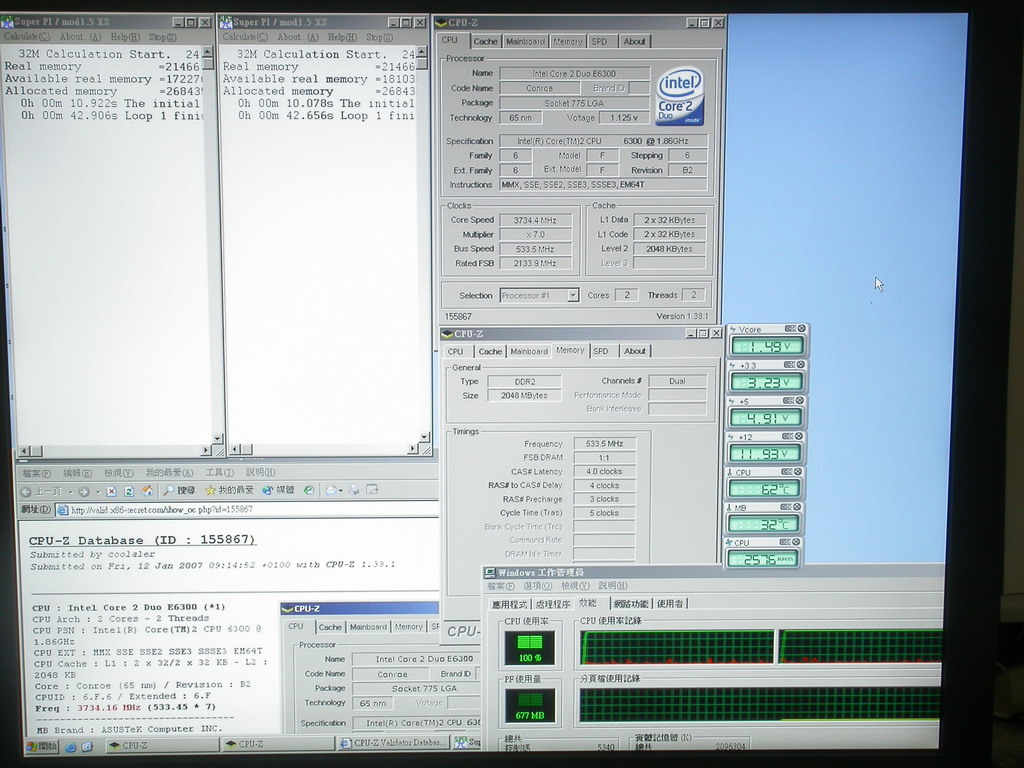This screenshot has width=1024, height=768.
Task: Click right Super PI horizontal scrollbar left arrow
Action: pyautogui.click(x=235, y=450)
